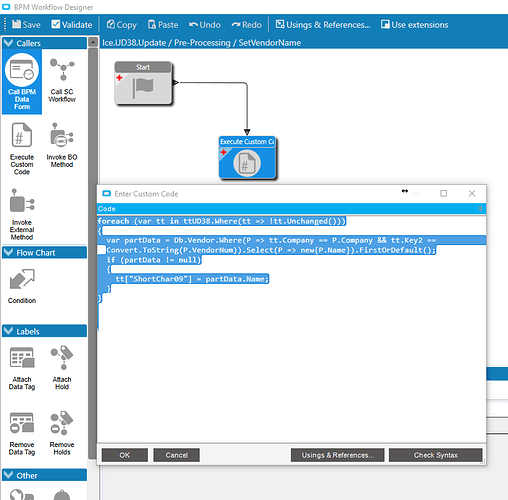The width and height of the screenshot is (508, 500).
Task: Collapse the Flow Chart section
Action: click(44, 253)
